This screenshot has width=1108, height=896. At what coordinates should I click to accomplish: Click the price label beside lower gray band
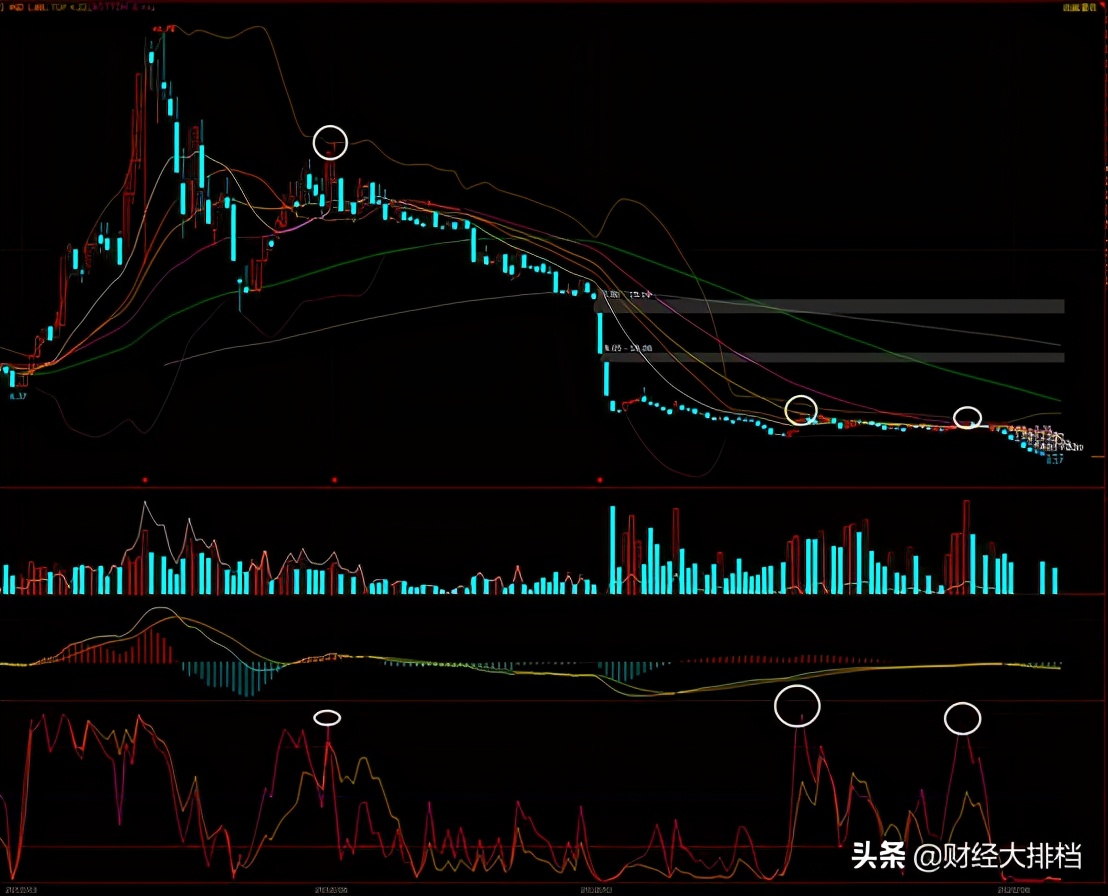[629, 348]
